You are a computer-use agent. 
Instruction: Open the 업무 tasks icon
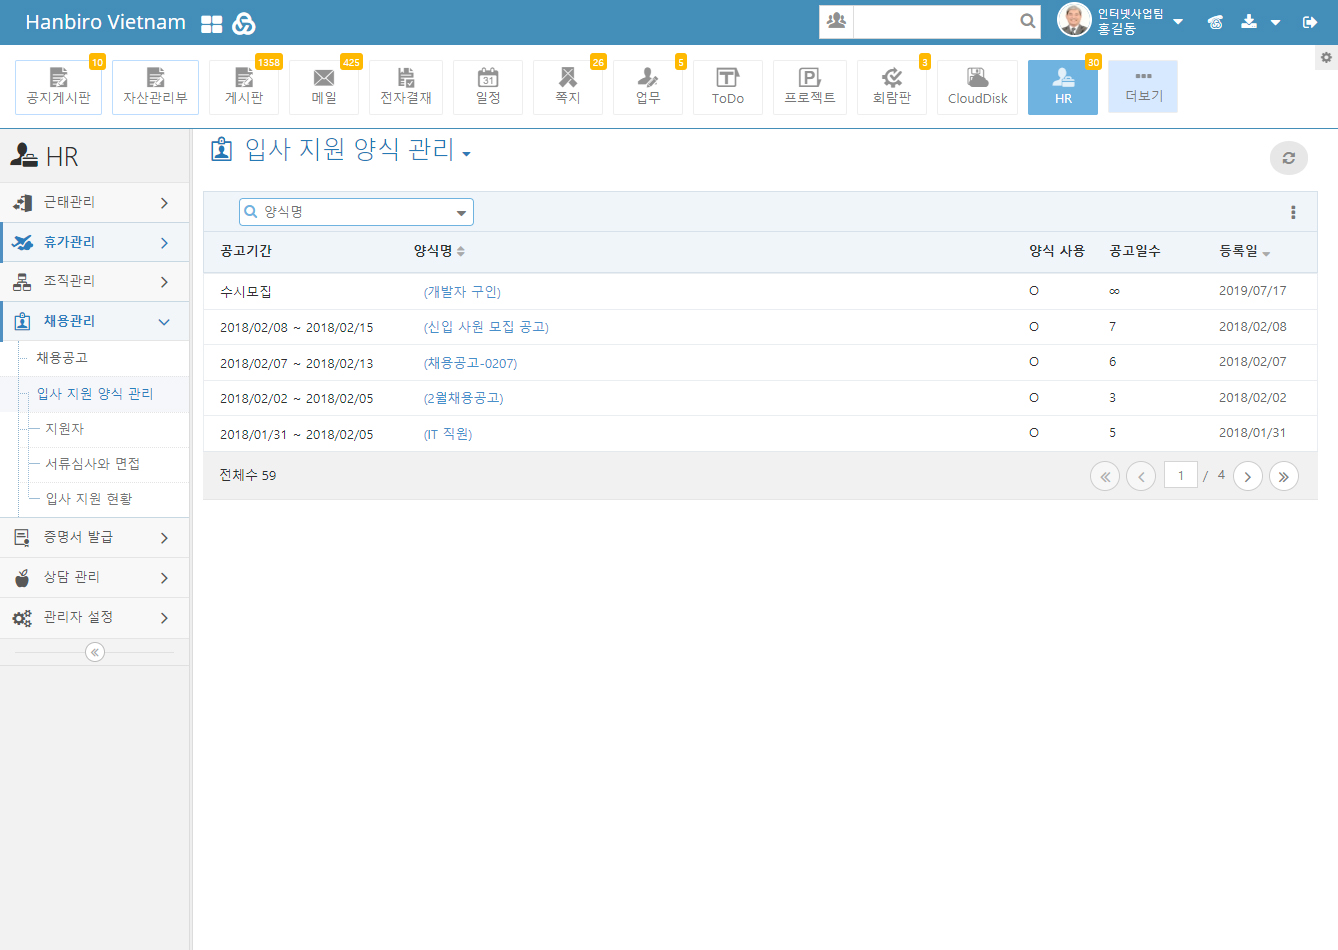pyautogui.click(x=648, y=87)
